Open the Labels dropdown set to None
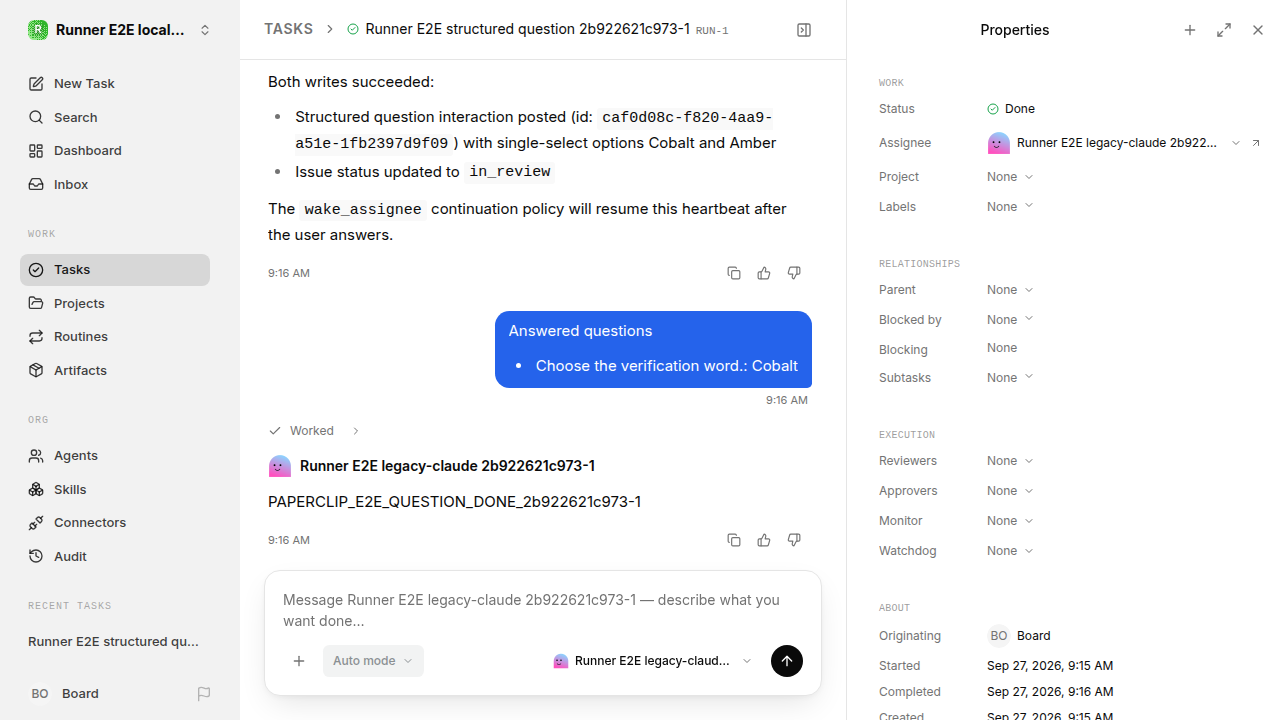This screenshot has width=1280, height=720. [1010, 207]
